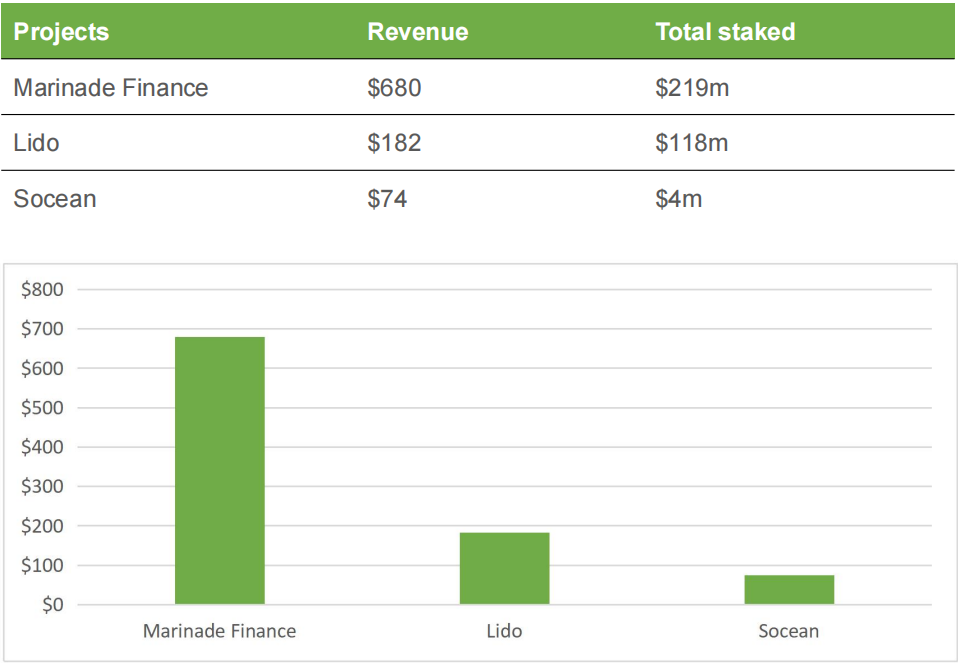Click the tall Marinade Finance green bar
The width and height of the screenshot is (958, 665).
[x=220, y=470]
